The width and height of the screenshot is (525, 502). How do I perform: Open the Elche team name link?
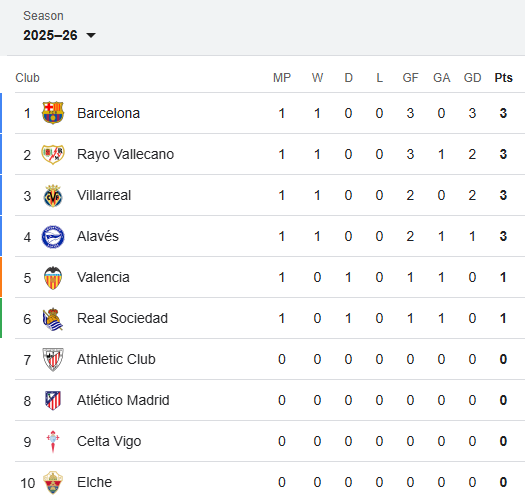(x=94, y=482)
